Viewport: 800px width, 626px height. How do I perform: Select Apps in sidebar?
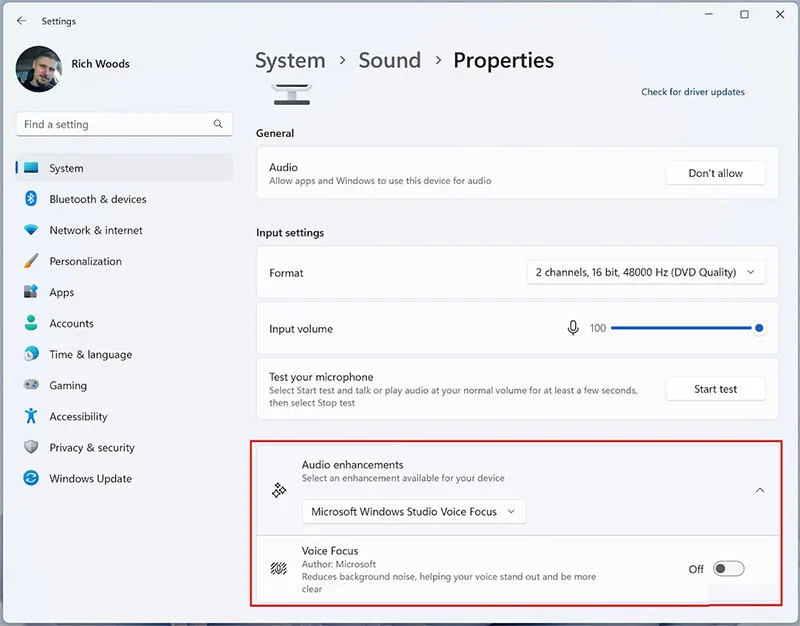click(124, 292)
